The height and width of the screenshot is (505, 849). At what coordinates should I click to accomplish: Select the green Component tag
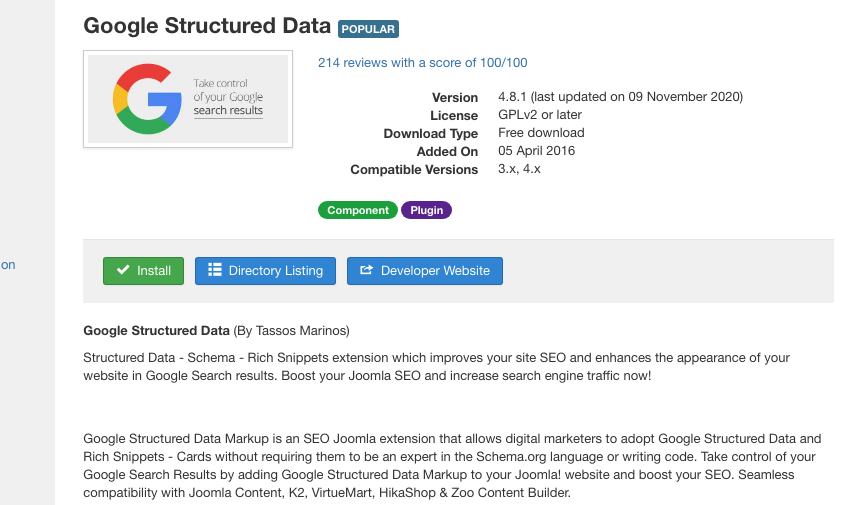click(358, 210)
